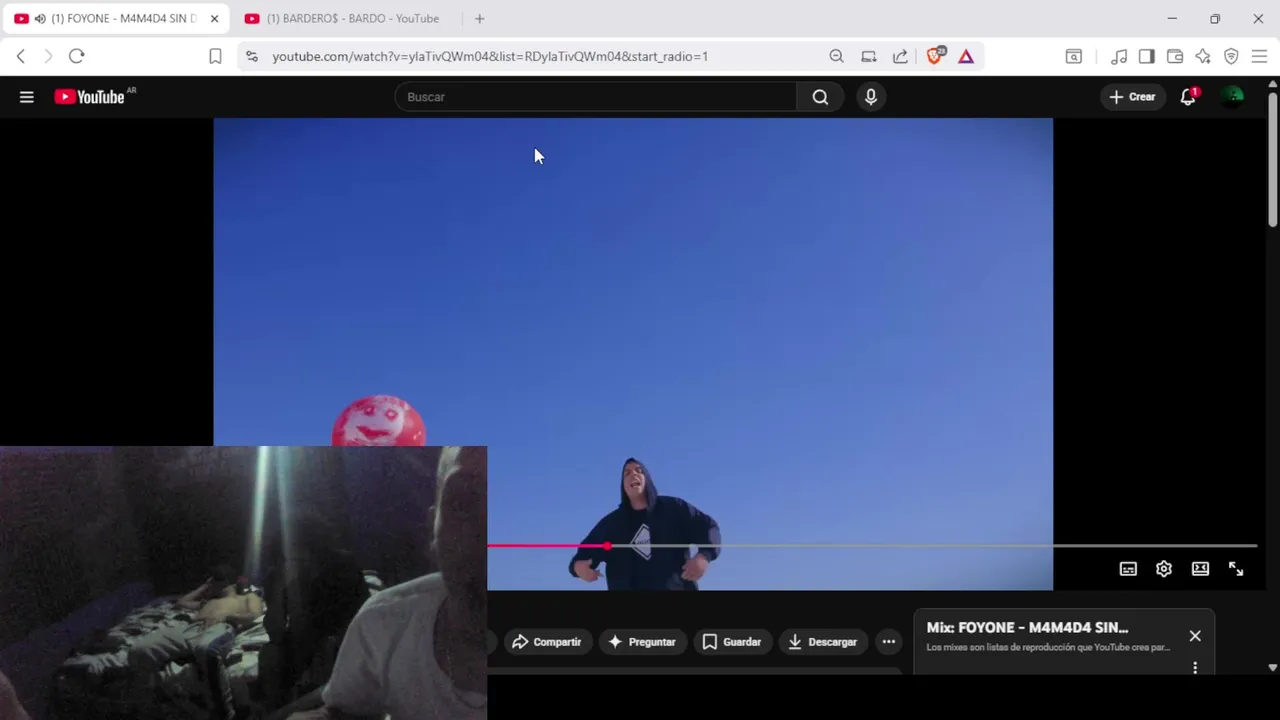Open Brave Wallet icon

coord(1175,57)
